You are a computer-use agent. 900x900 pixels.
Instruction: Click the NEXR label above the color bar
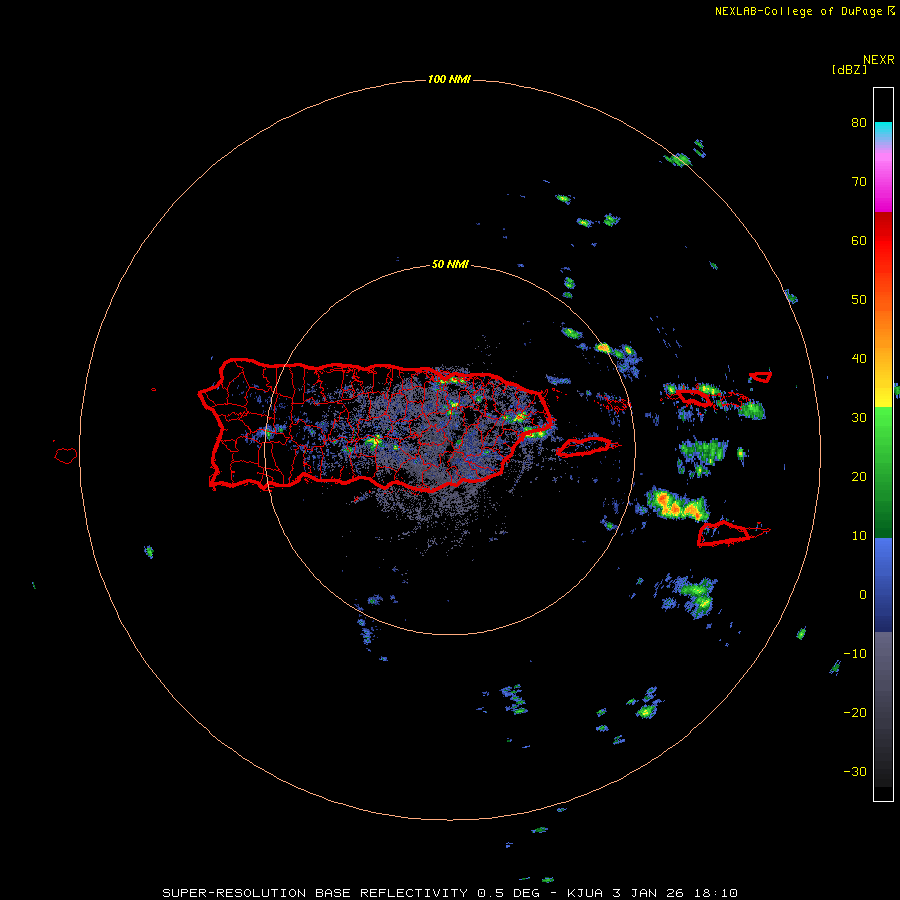tap(879, 60)
